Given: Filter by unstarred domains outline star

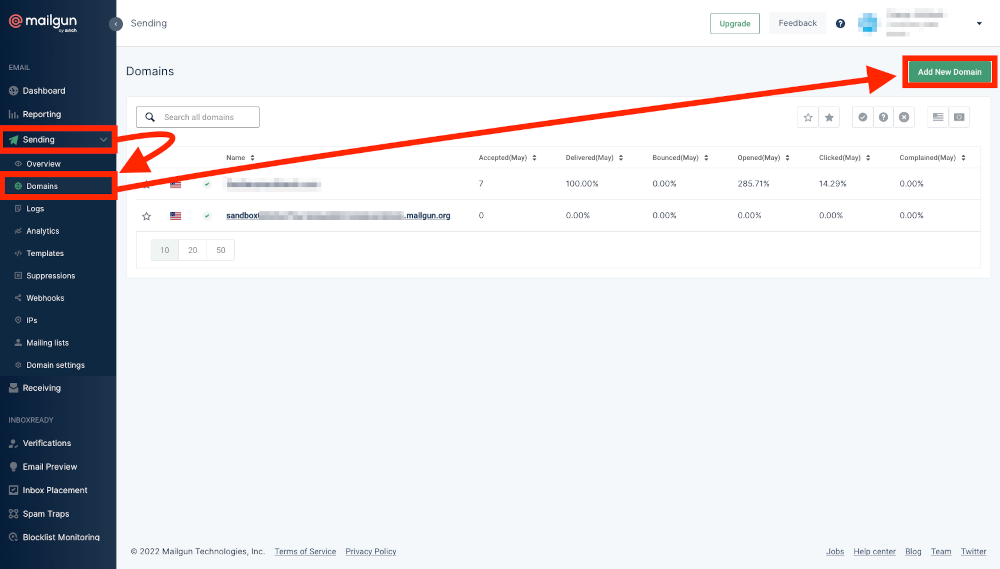Looking at the screenshot, I should (808, 117).
